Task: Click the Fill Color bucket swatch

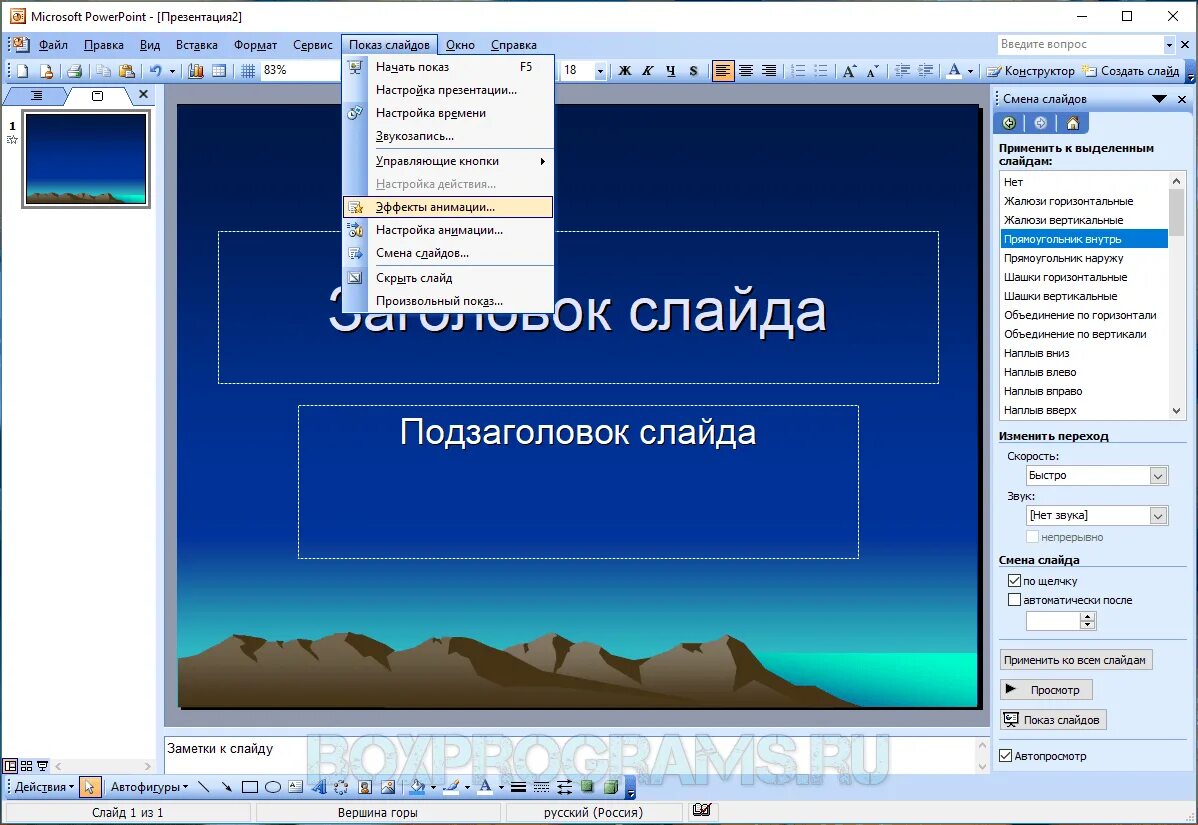Action: tap(417, 787)
